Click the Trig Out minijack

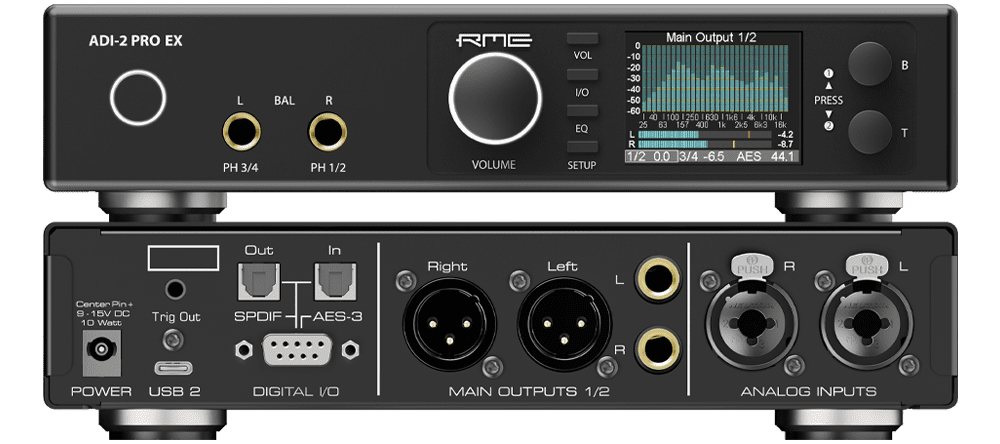coord(173,290)
